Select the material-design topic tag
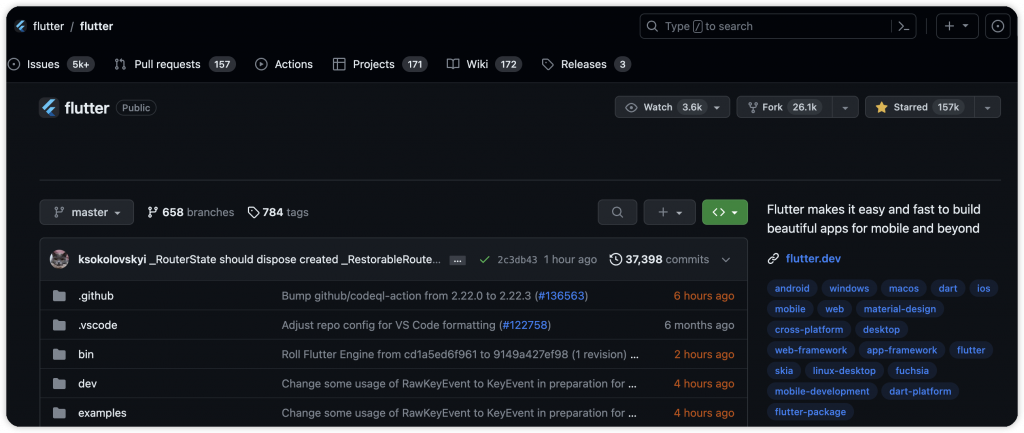This screenshot has height=433, width=1024. (900, 309)
